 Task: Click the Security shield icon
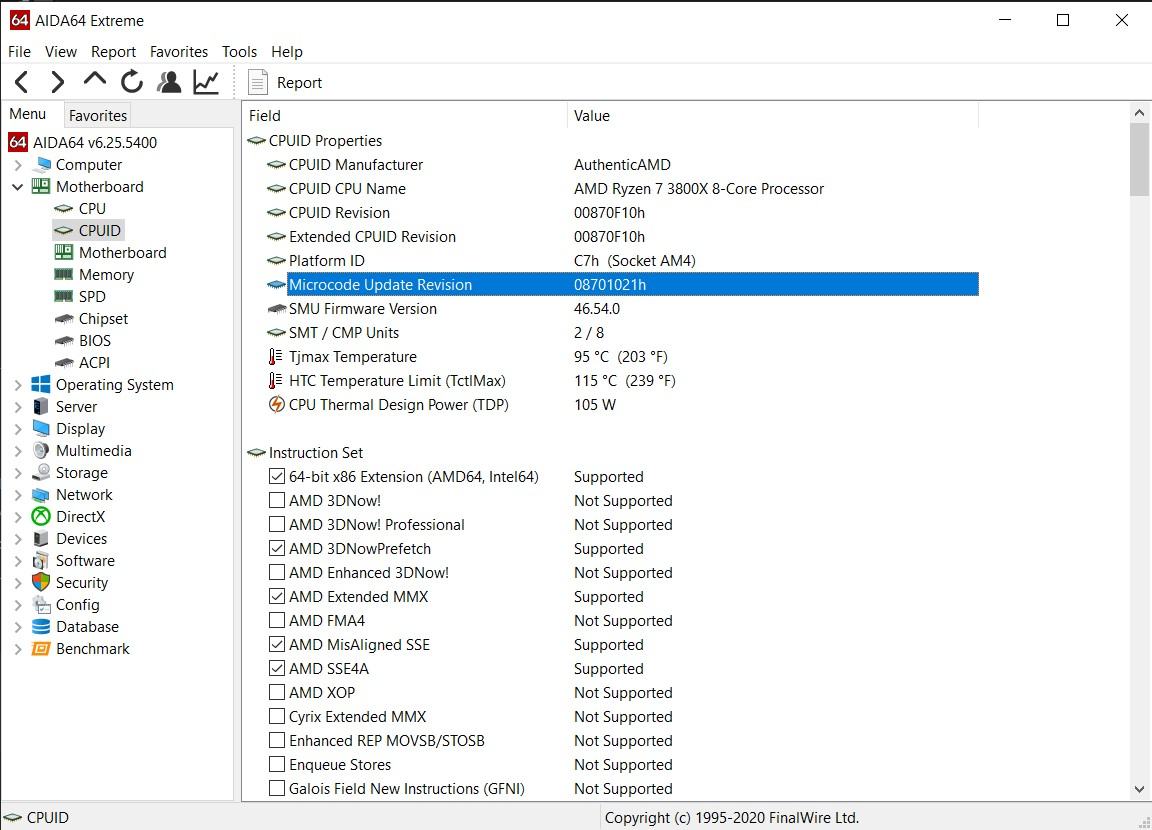[x=41, y=582]
